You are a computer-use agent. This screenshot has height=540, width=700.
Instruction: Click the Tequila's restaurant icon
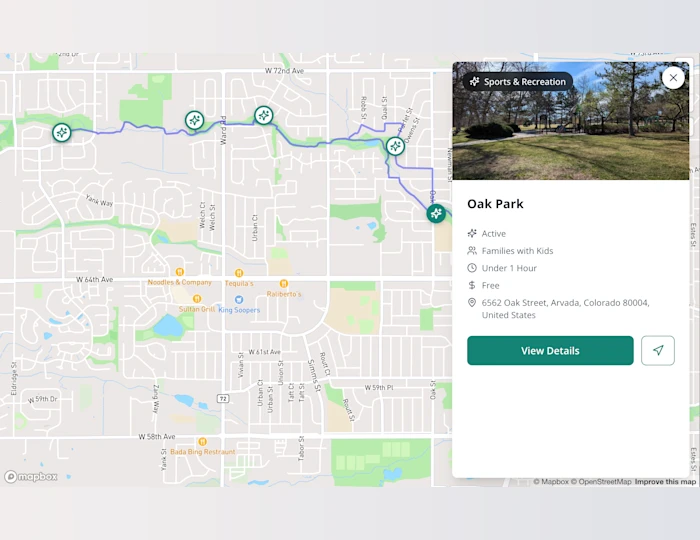[239, 273]
